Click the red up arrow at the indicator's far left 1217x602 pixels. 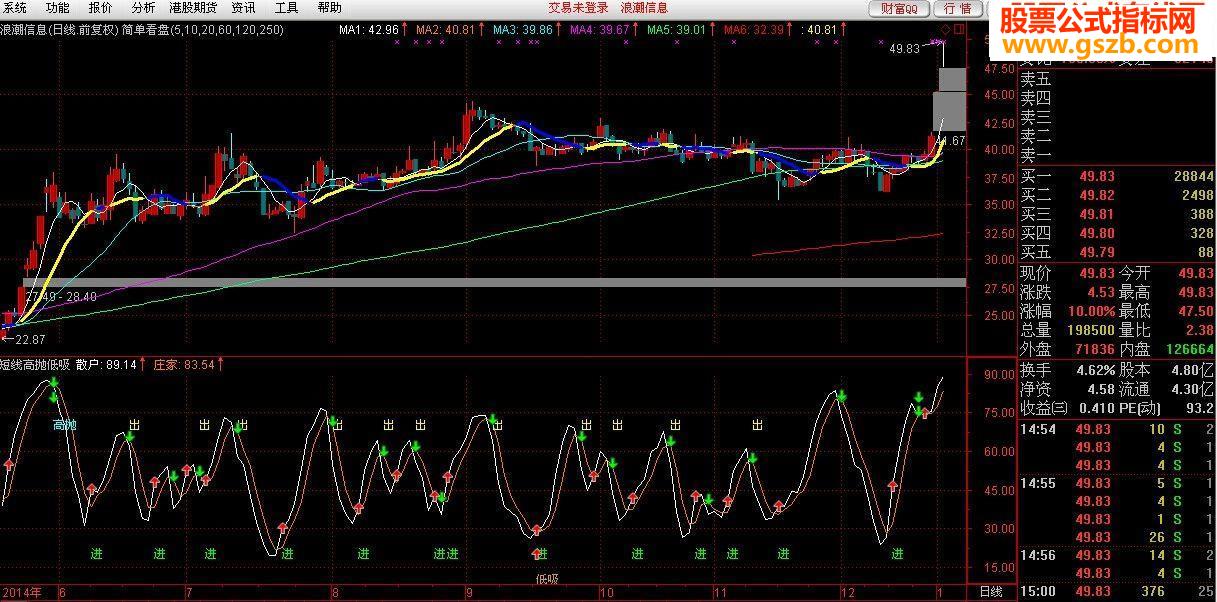pyautogui.click(x=9, y=464)
